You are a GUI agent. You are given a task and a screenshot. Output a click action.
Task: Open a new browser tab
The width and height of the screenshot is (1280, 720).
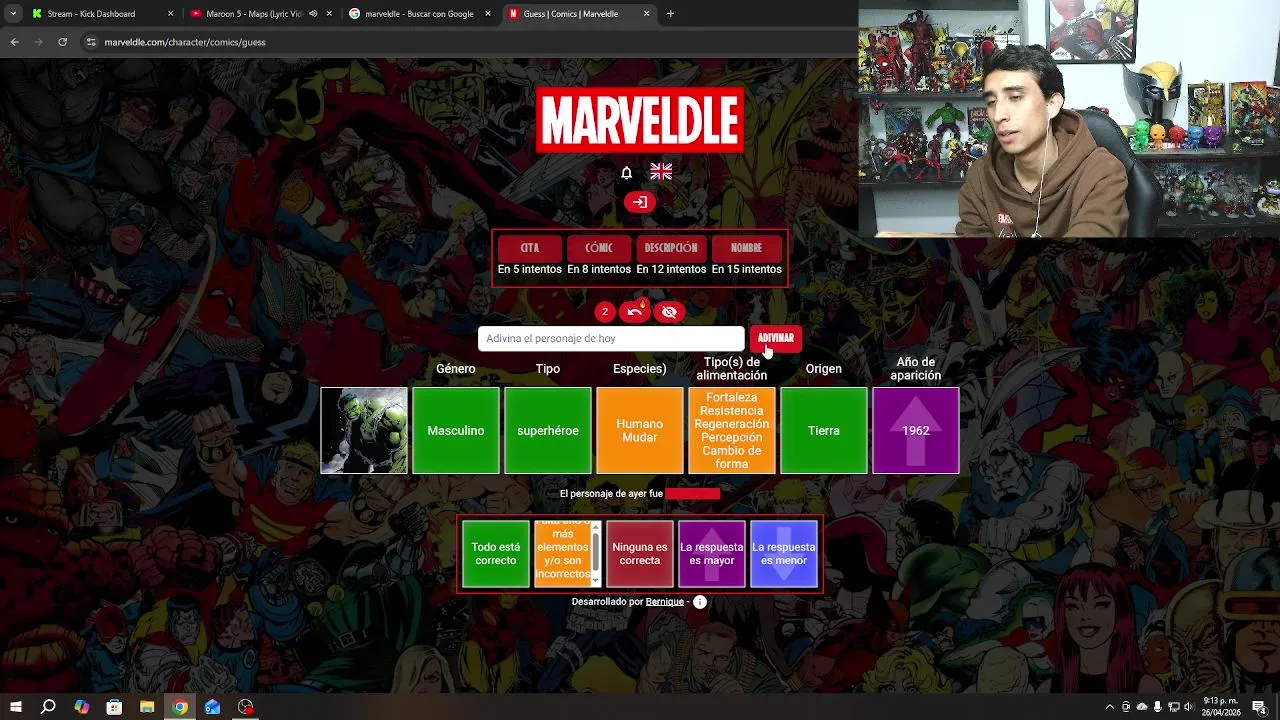(x=670, y=14)
